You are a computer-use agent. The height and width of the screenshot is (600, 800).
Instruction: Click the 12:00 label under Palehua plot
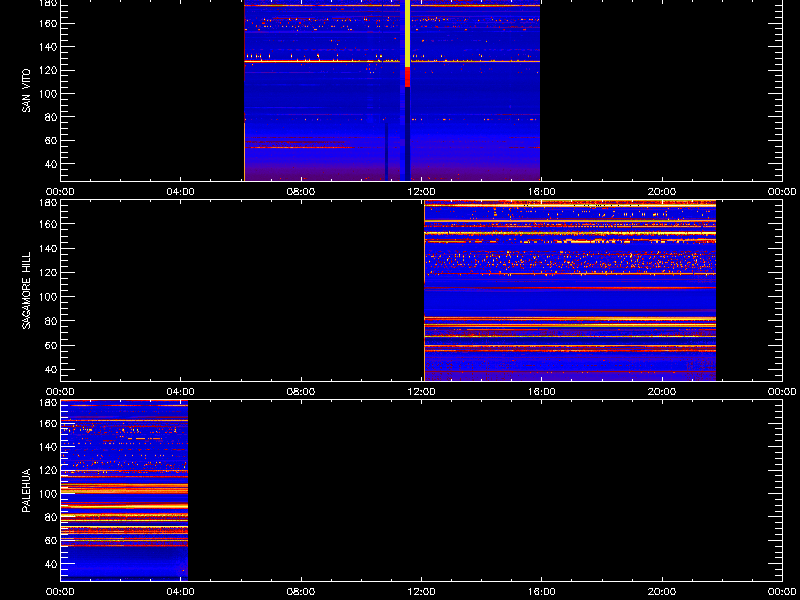click(421, 592)
